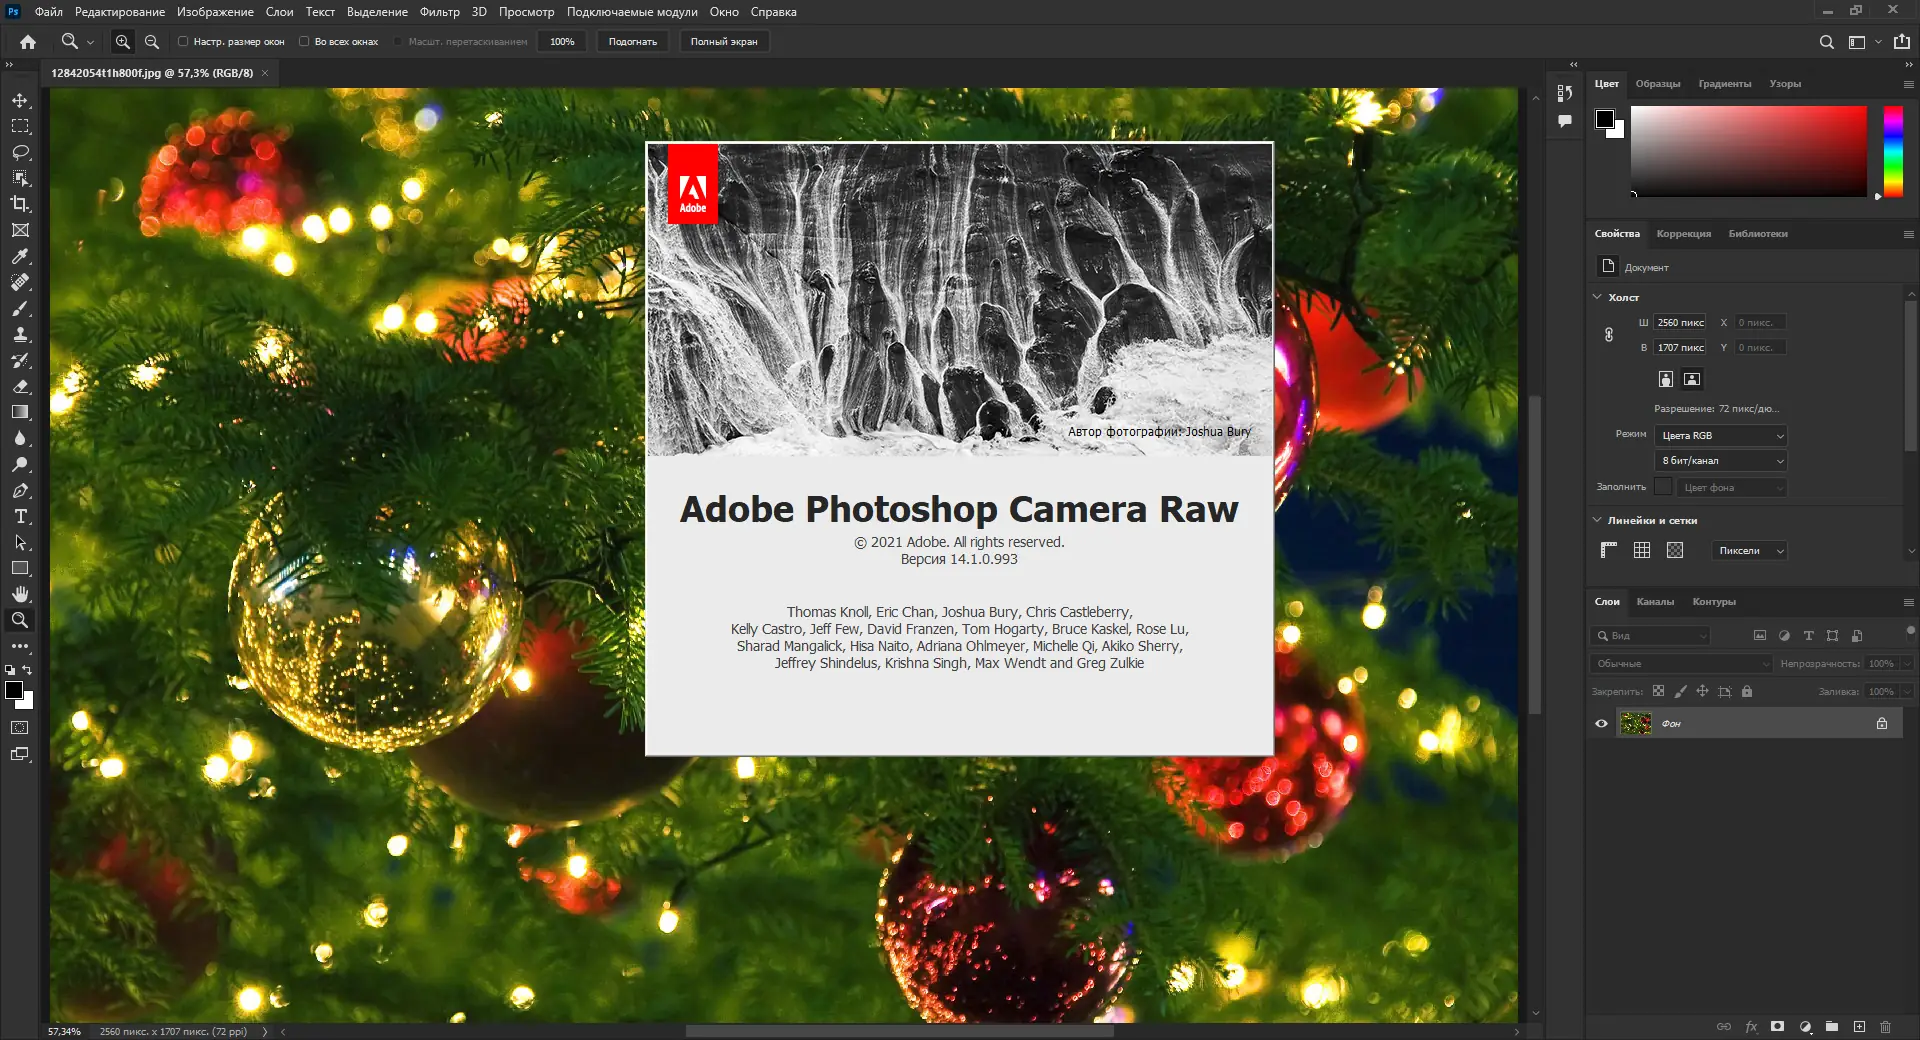Collapse the 'Линейки и сетки' section
Screen dimensions: 1920x1040
[x=1597, y=520]
